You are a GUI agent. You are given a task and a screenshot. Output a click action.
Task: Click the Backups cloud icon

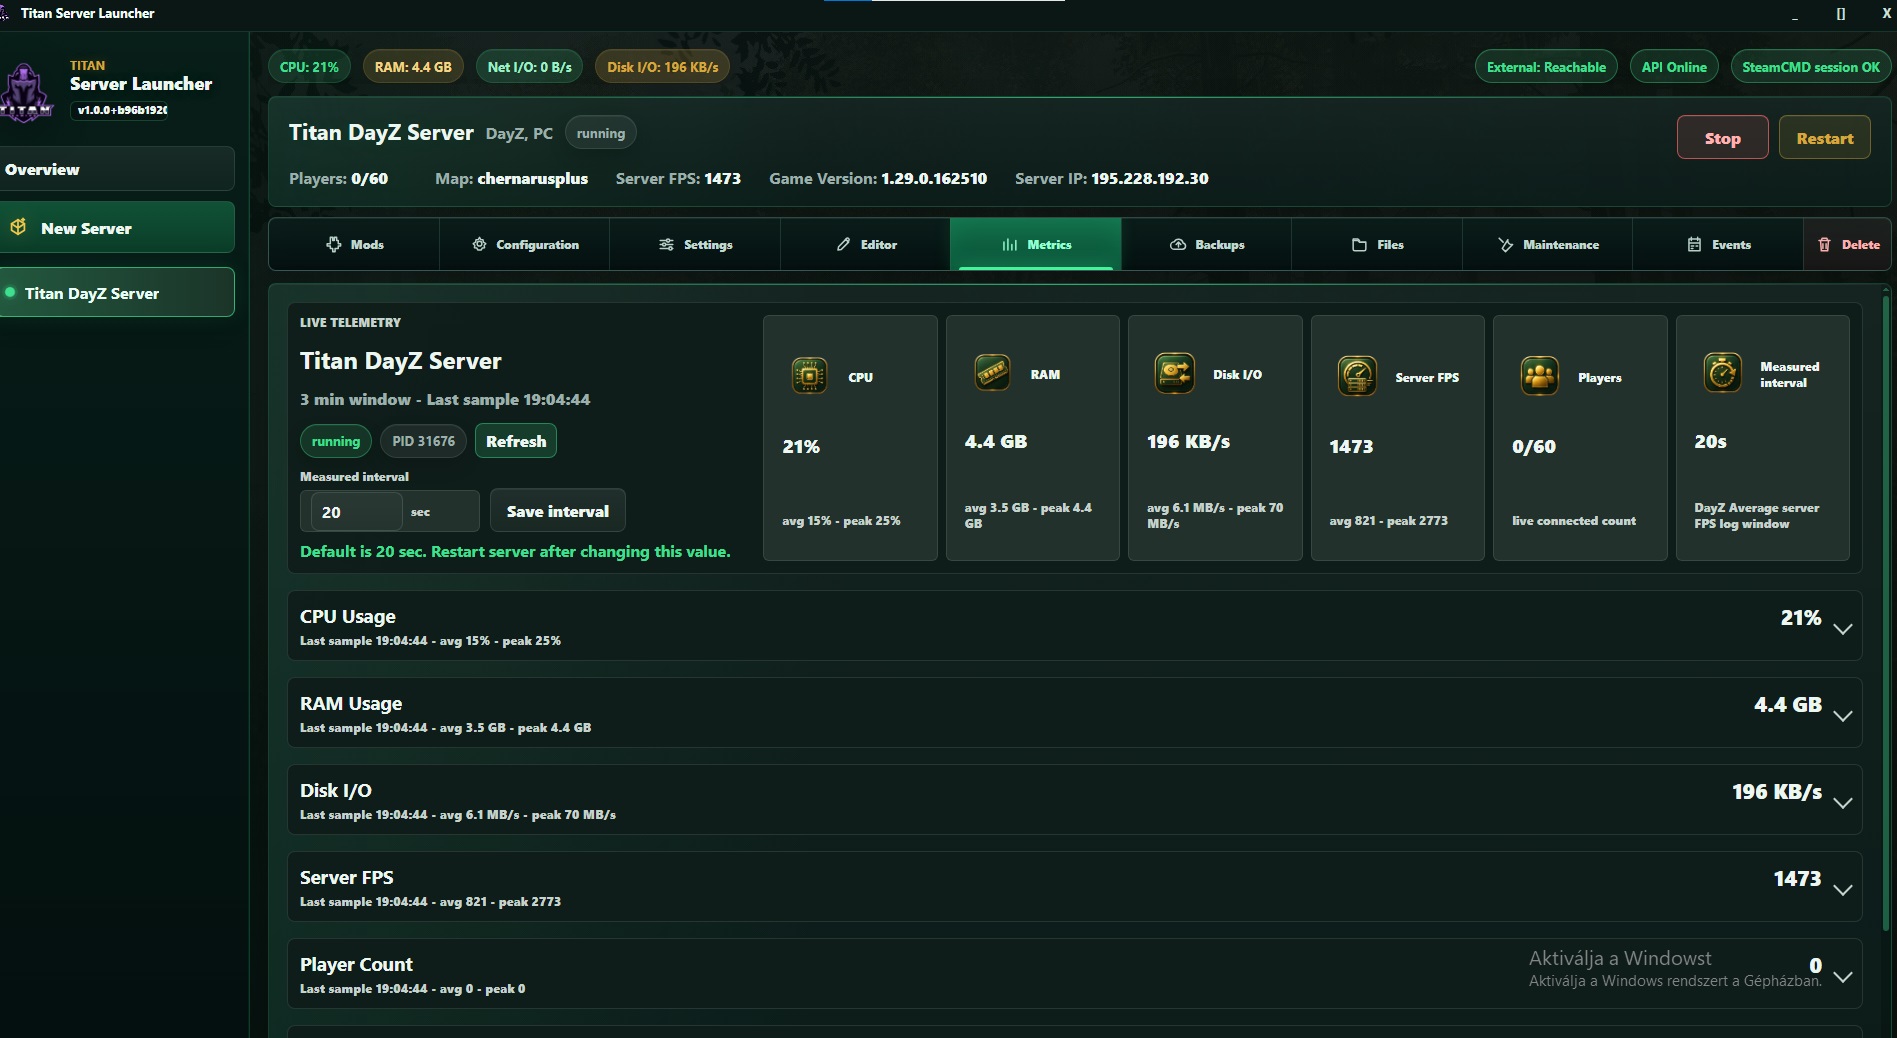(x=1178, y=244)
